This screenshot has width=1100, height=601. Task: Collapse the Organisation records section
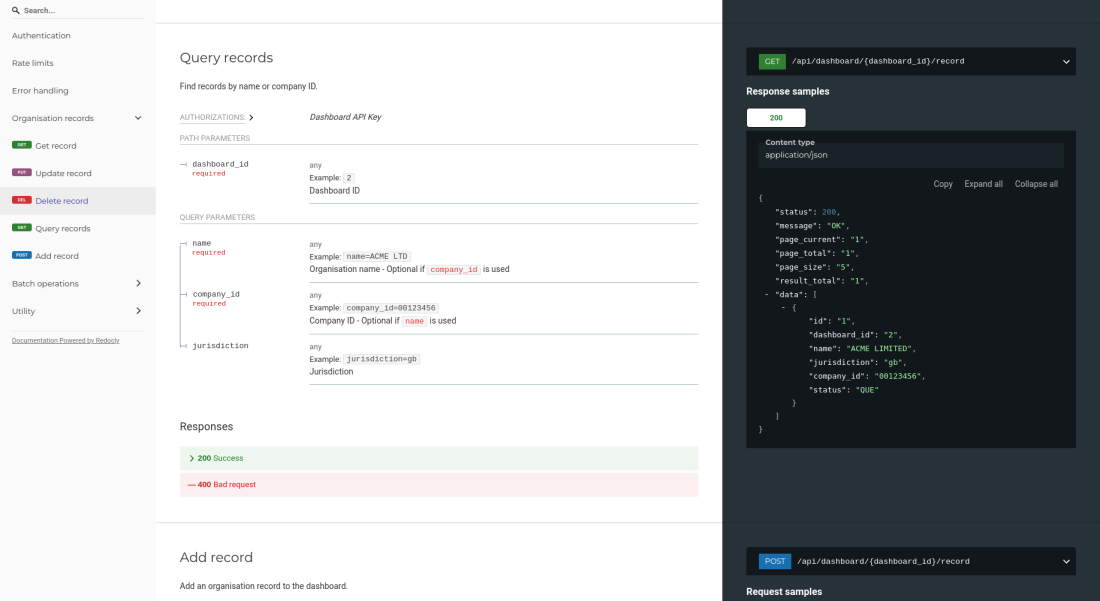[x=138, y=118]
